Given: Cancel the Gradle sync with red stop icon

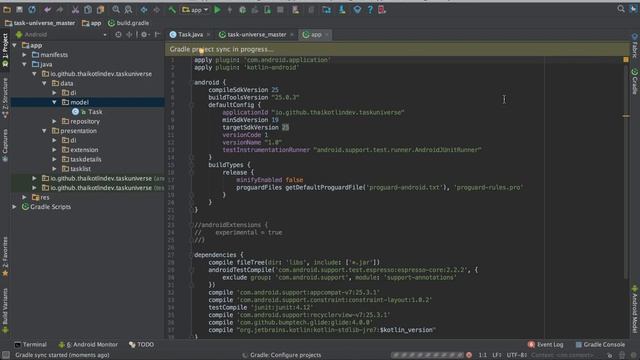Looking at the screenshot, I should (x=469, y=355).
